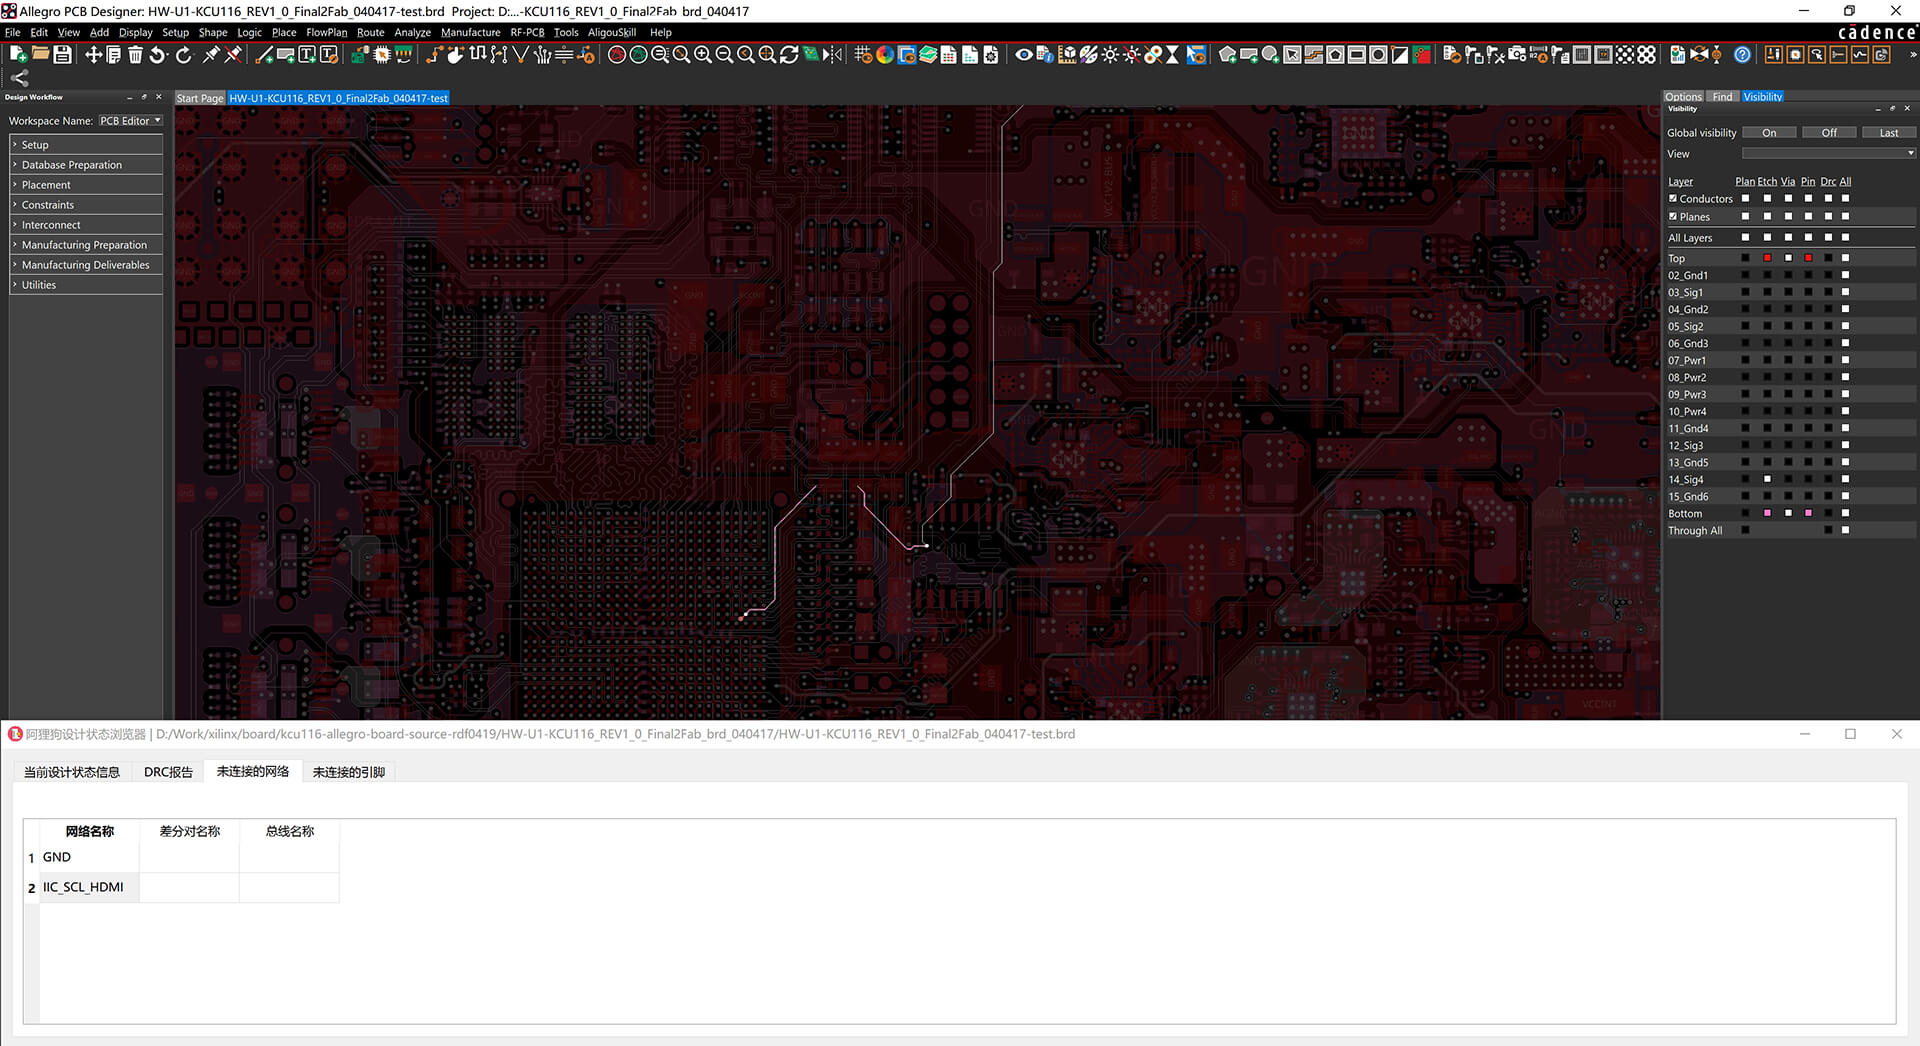This screenshot has height=1046, width=1920.
Task: Expand the Utilities workflow section
Action: pyautogui.click(x=86, y=284)
